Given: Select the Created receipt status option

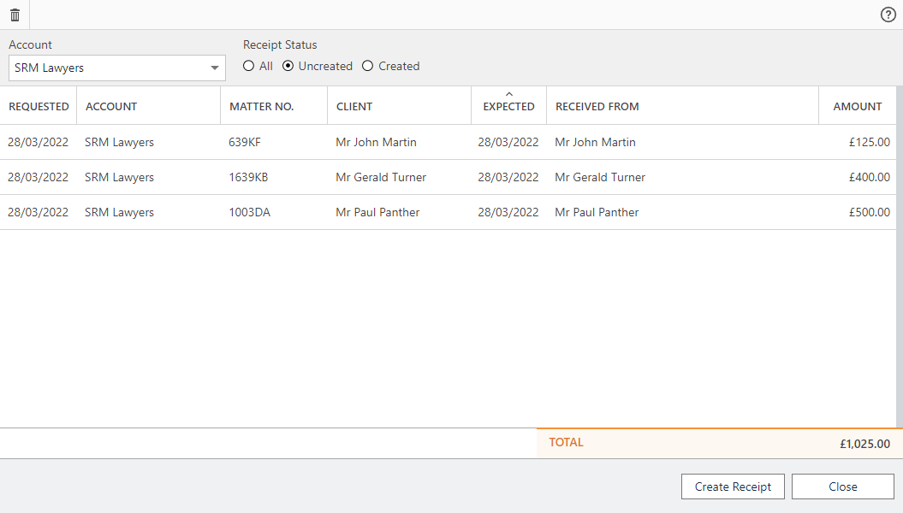Looking at the screenshot, I should (368, 66).
